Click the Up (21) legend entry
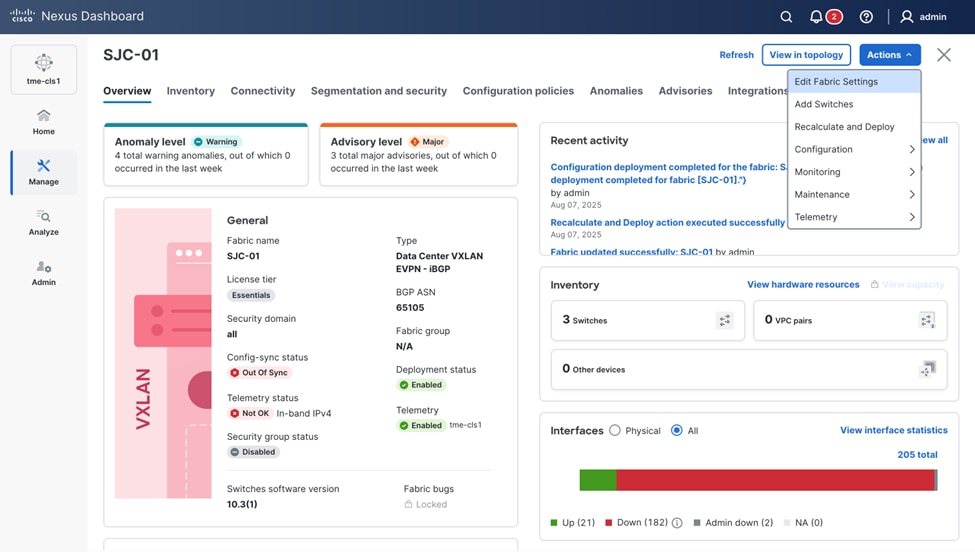The image size is (975, 552). (x=573, y=523)
